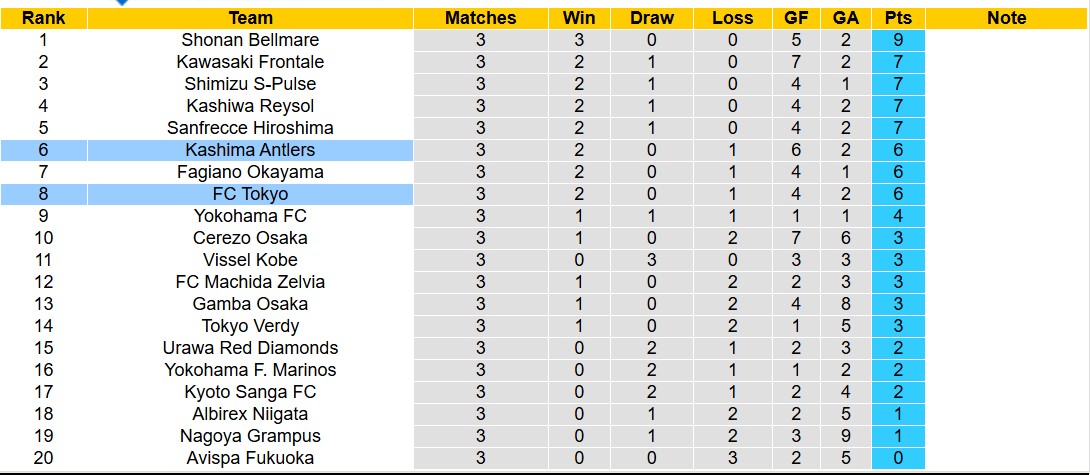
Task: Click the GF column header
Action: pyautogui.click(x=797, y=18)
